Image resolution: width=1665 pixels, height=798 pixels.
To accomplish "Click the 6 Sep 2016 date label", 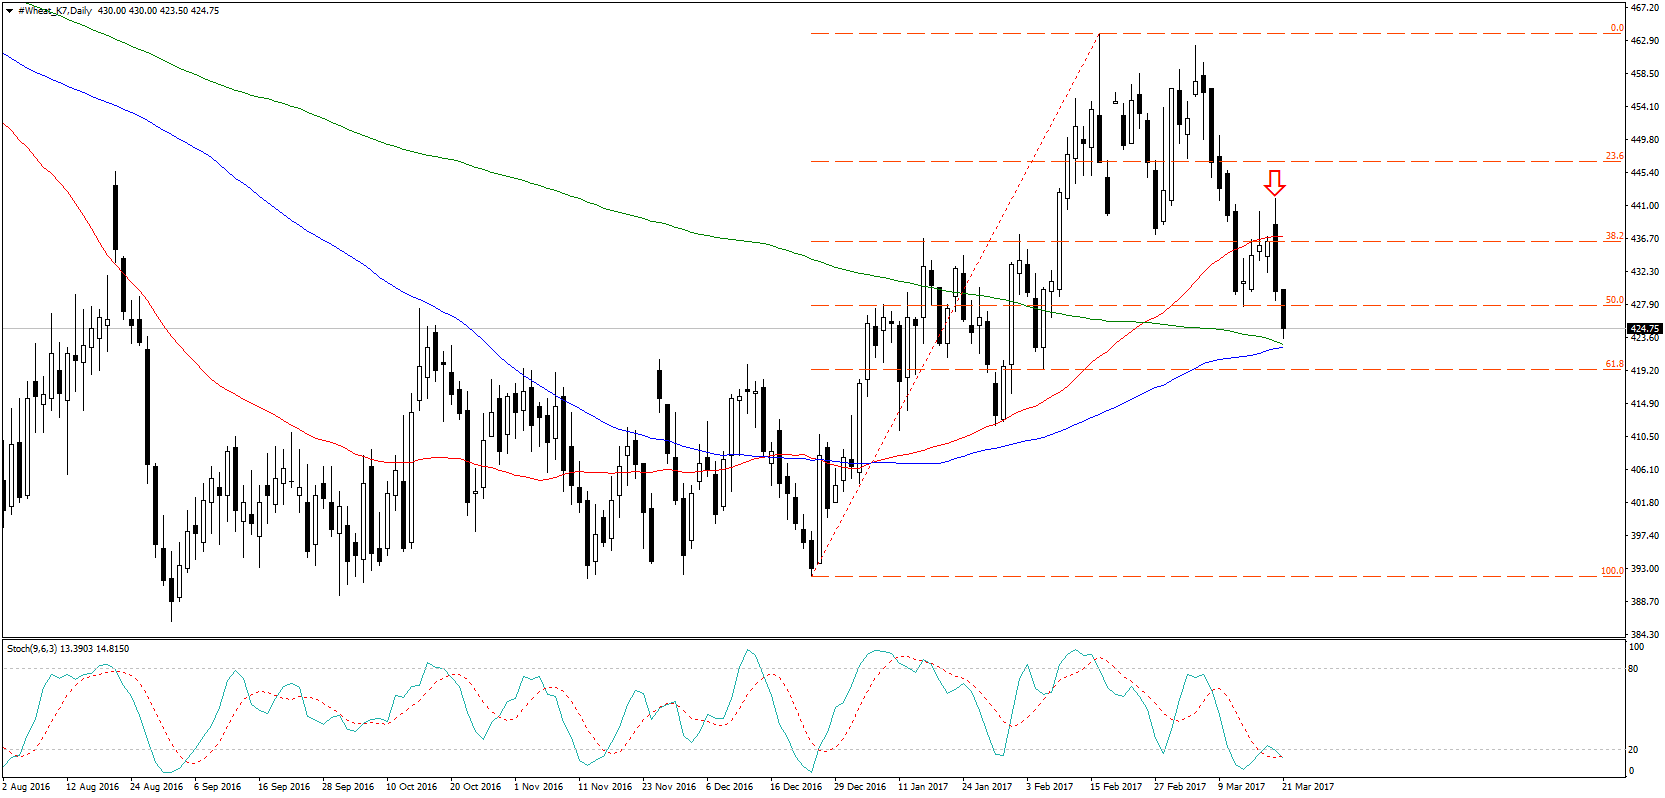I will click(x=218, y=787).
